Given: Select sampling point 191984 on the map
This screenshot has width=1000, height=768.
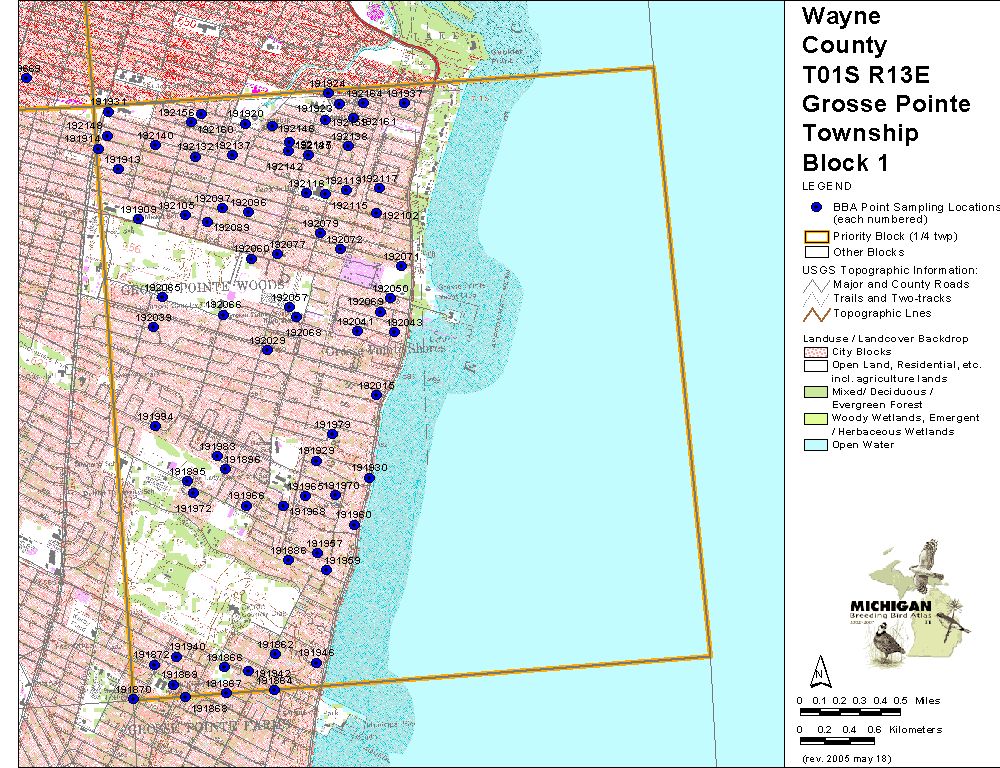Looking at the screenshot, I should pyautogui.click(x=154, y=426).
